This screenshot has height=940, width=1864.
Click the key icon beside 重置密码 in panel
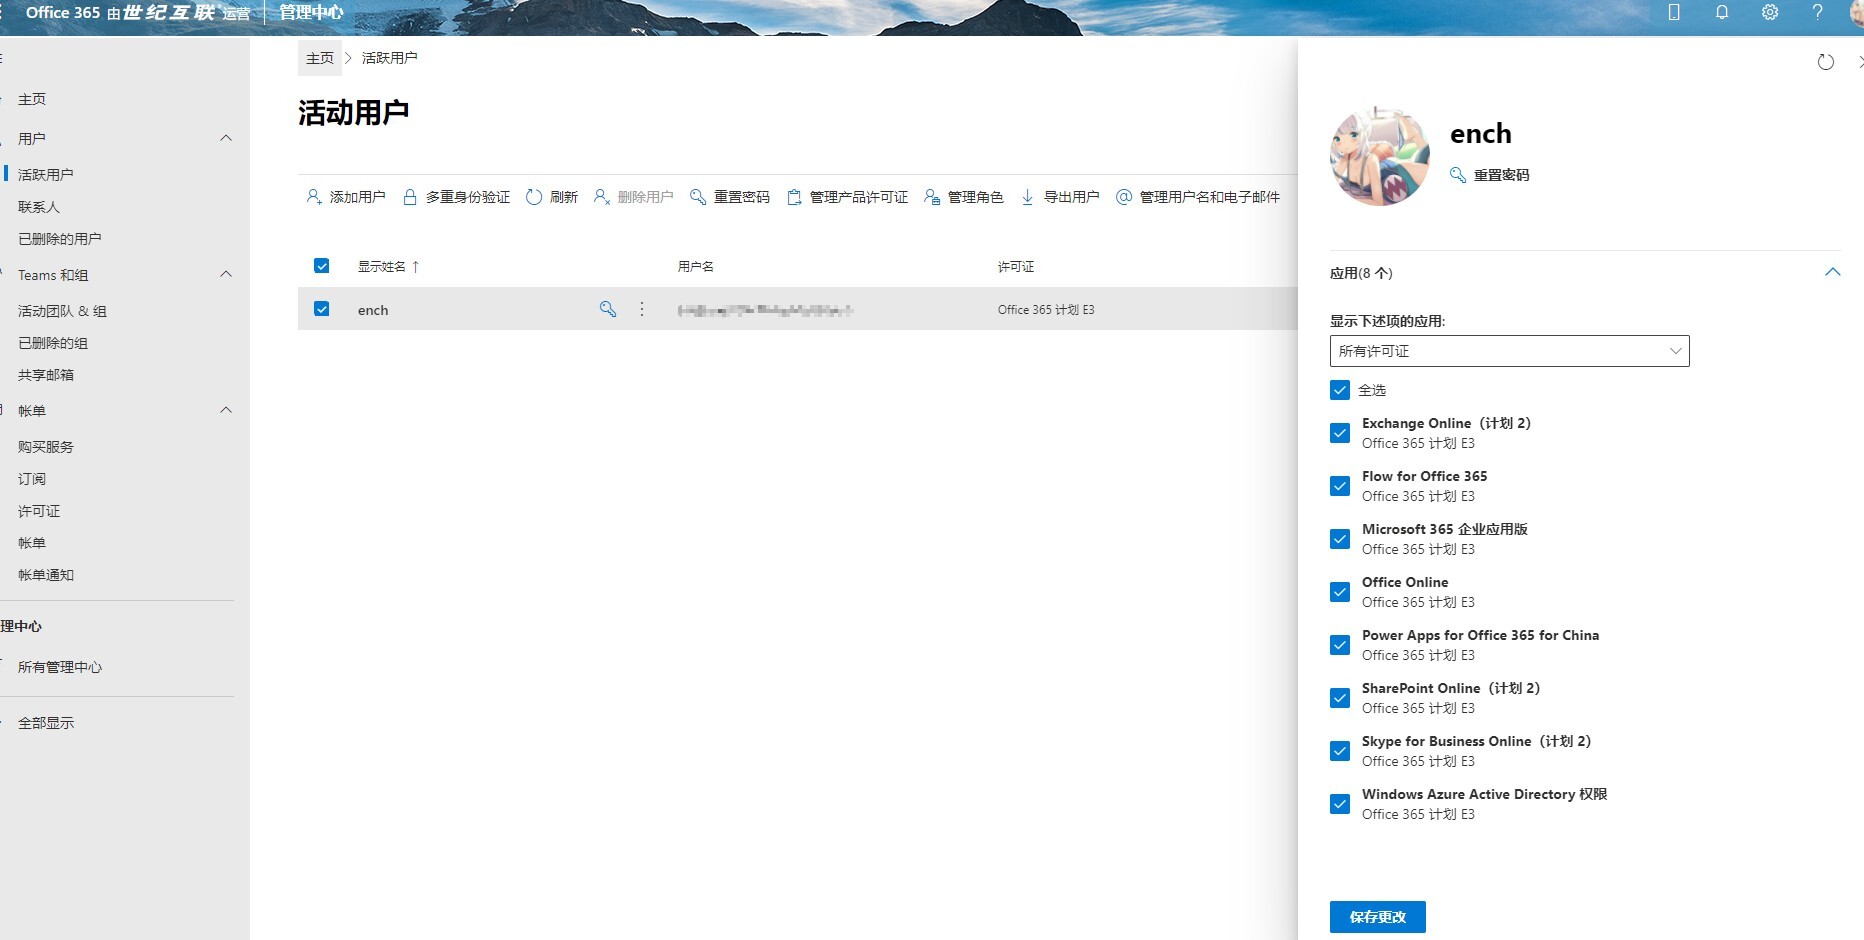coord(1458,175)
